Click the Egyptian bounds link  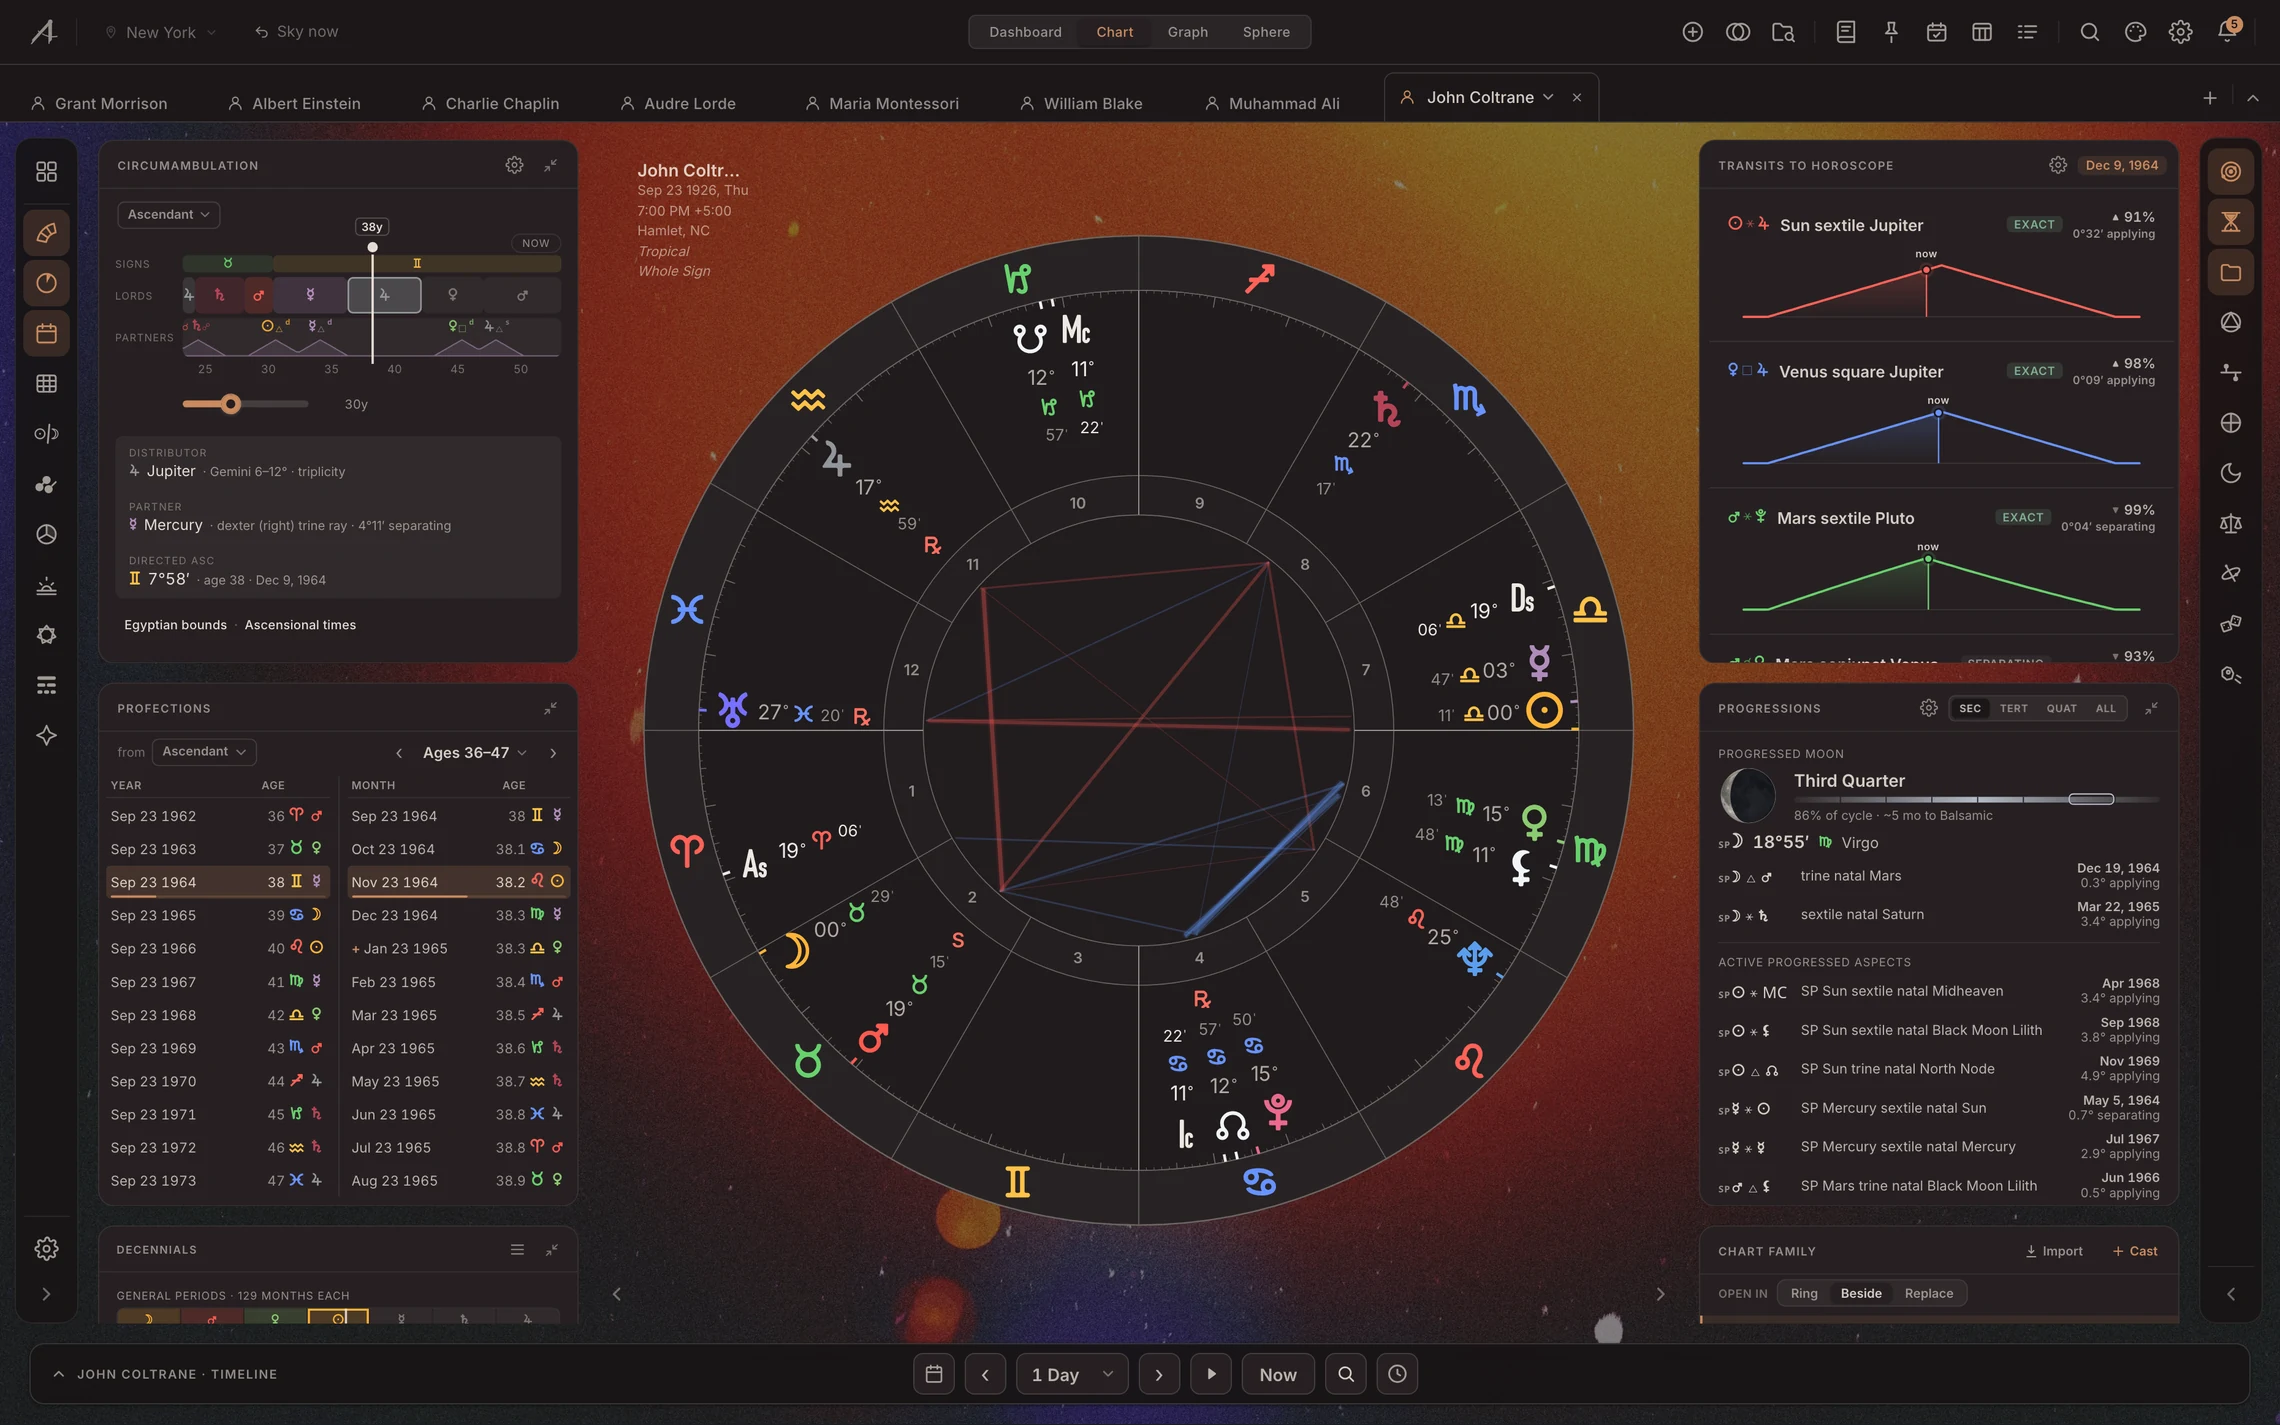(175, 625)
